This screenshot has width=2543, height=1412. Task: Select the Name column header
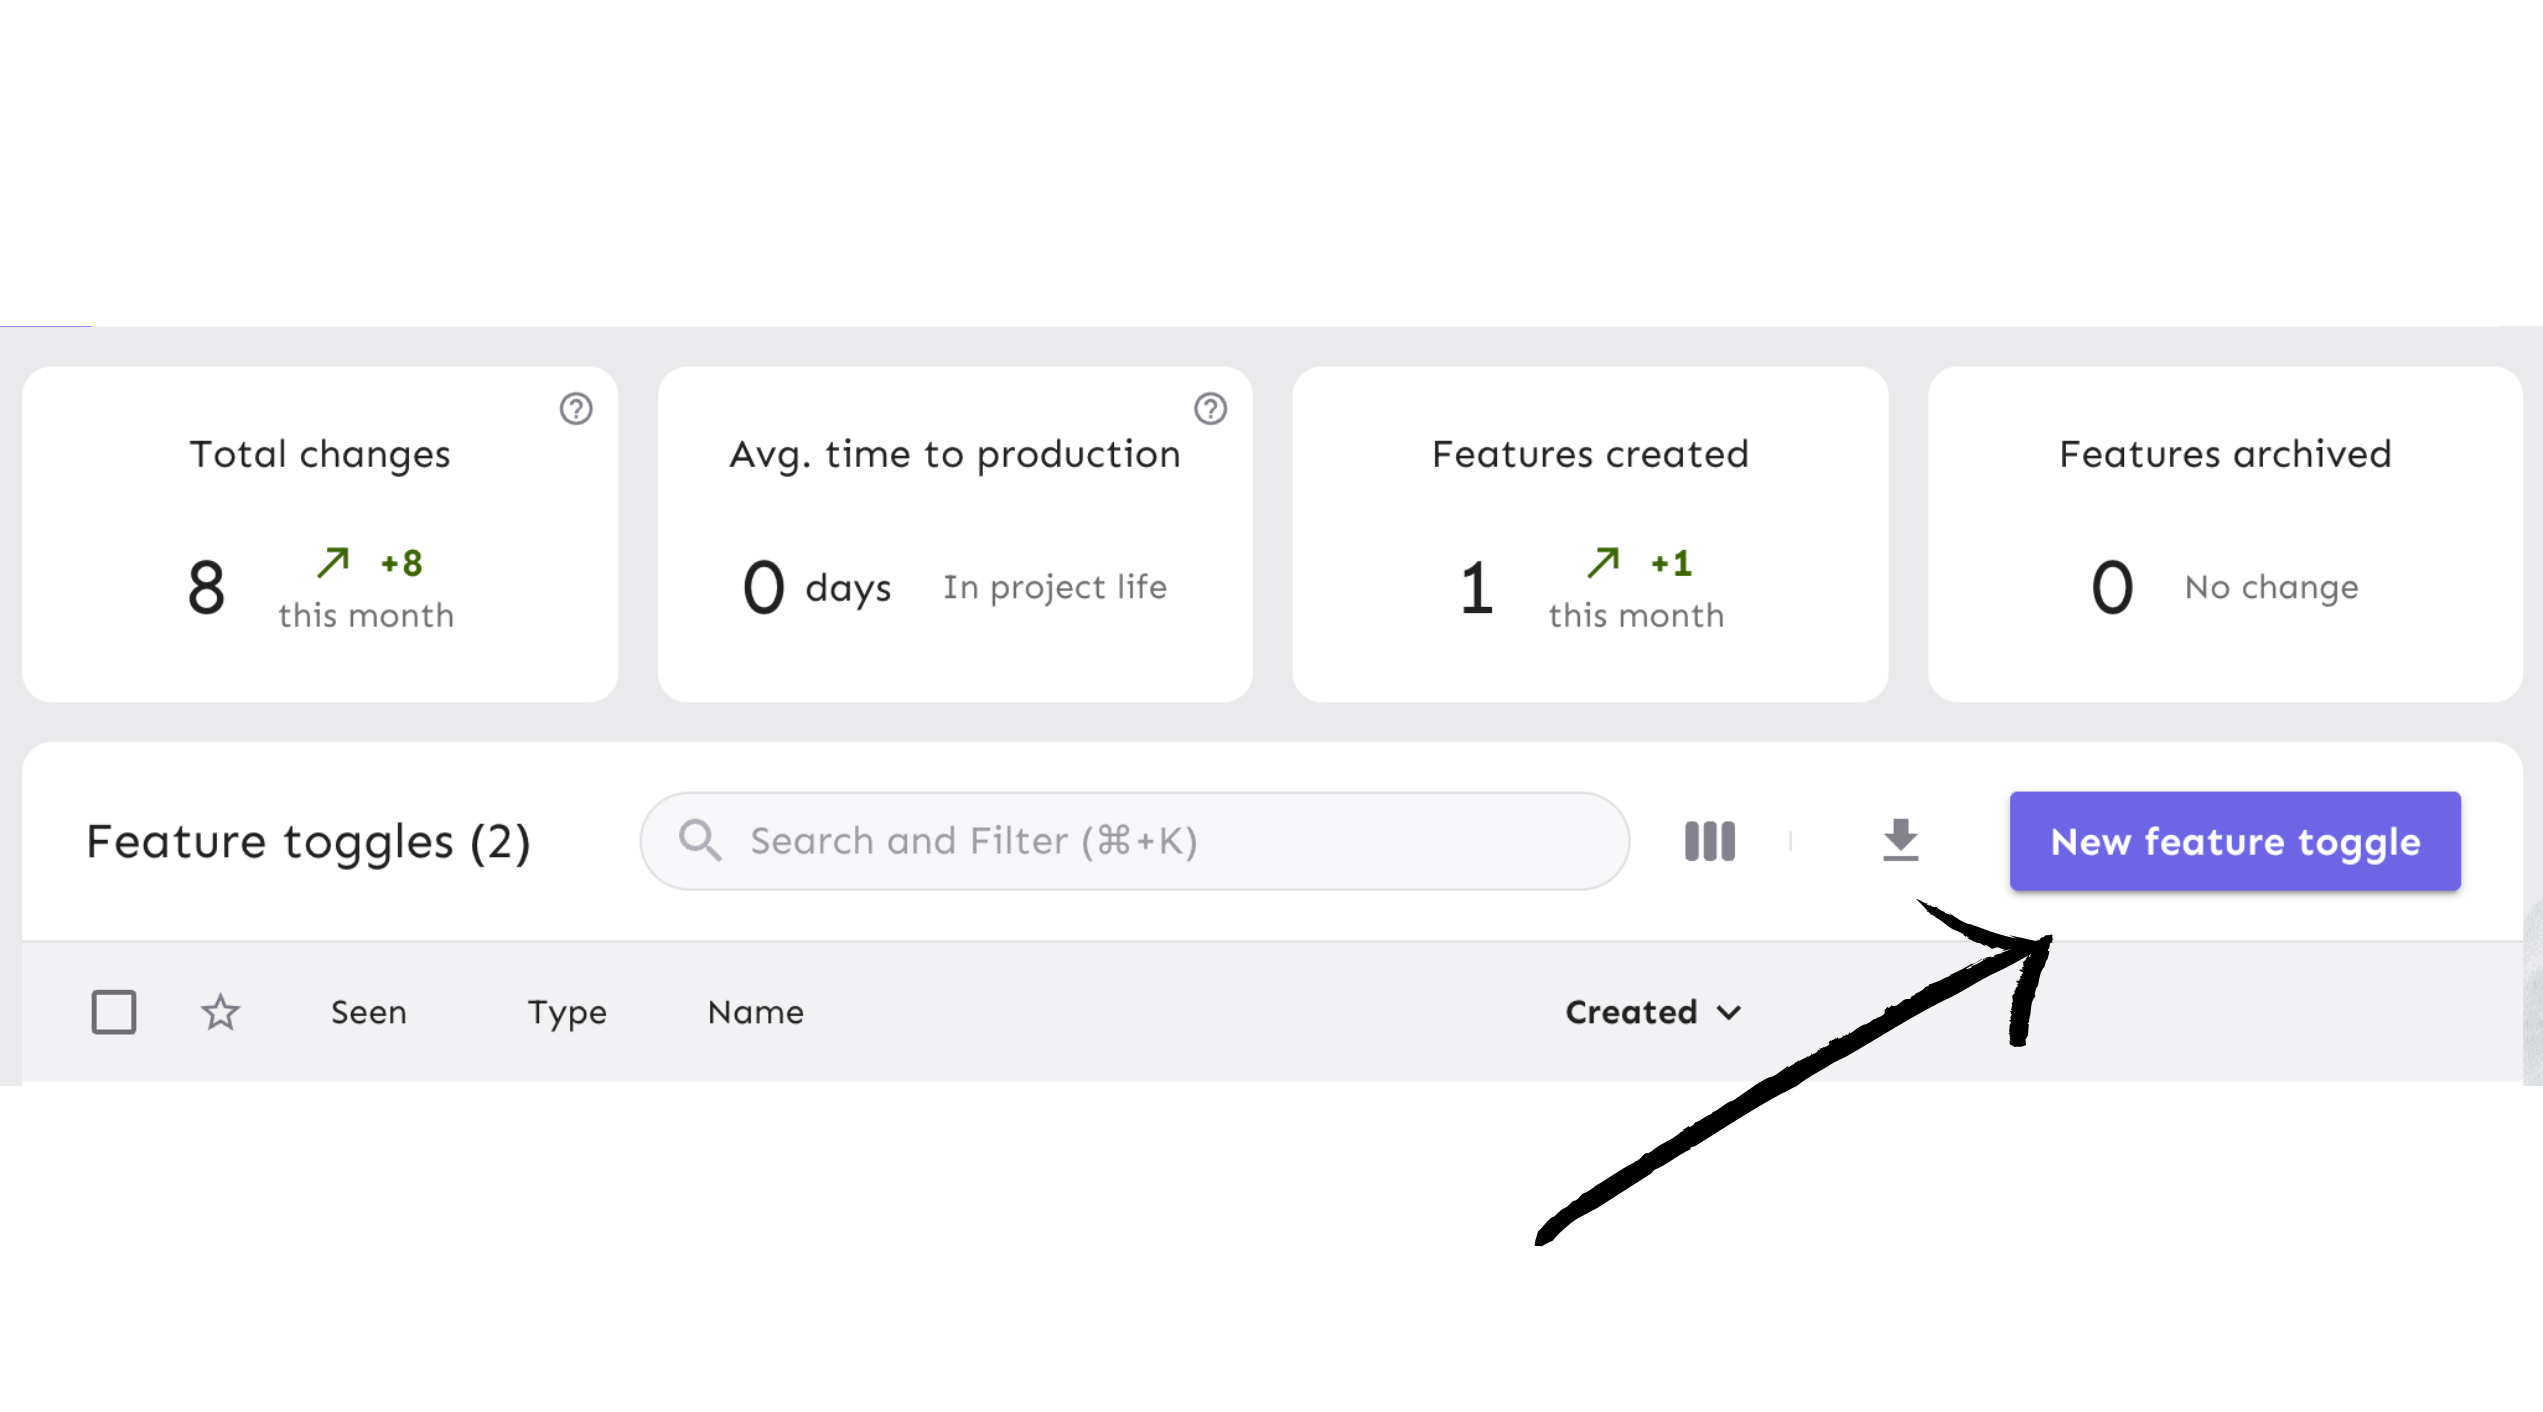point(753,1012)
